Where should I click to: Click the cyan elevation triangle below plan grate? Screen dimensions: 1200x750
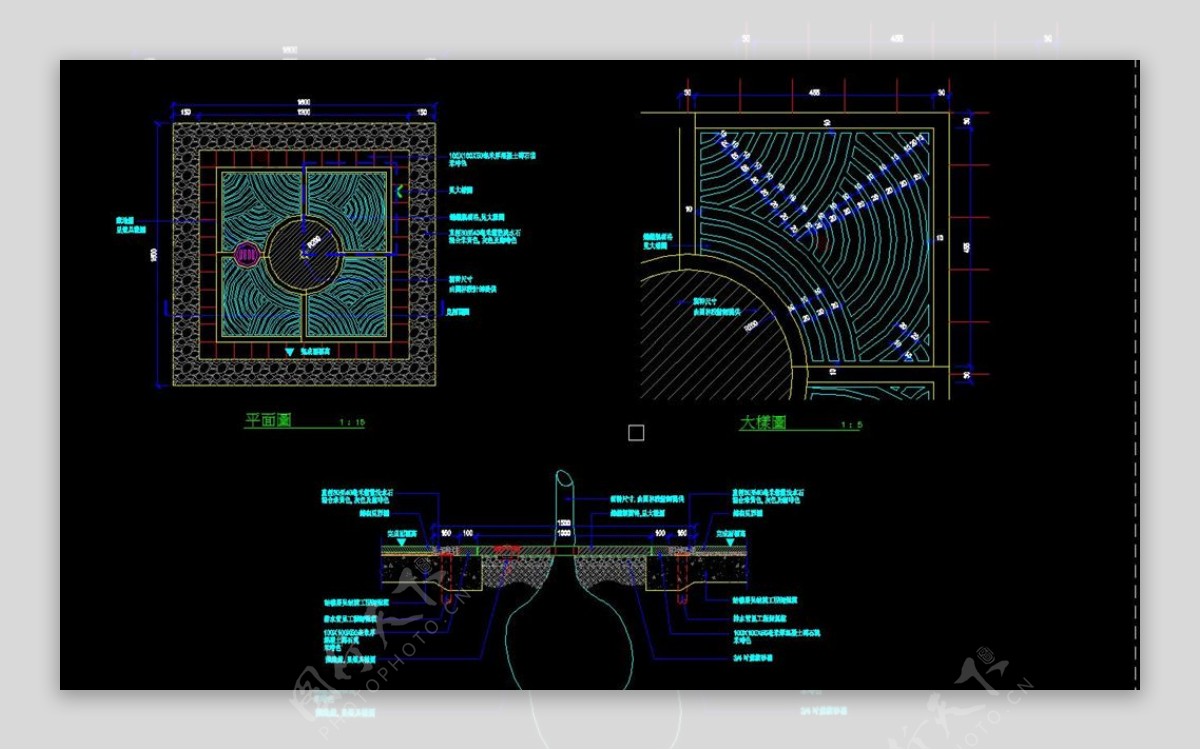tap(290, 352)
